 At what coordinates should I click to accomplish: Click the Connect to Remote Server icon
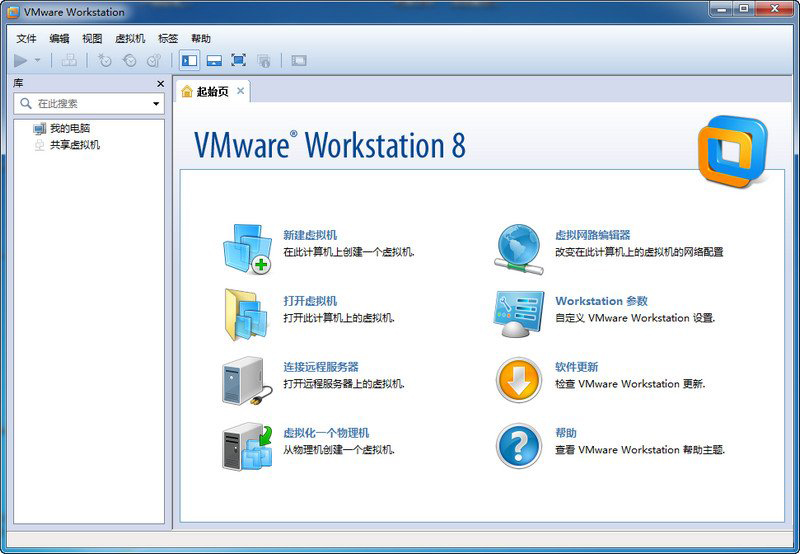point(245,381)
